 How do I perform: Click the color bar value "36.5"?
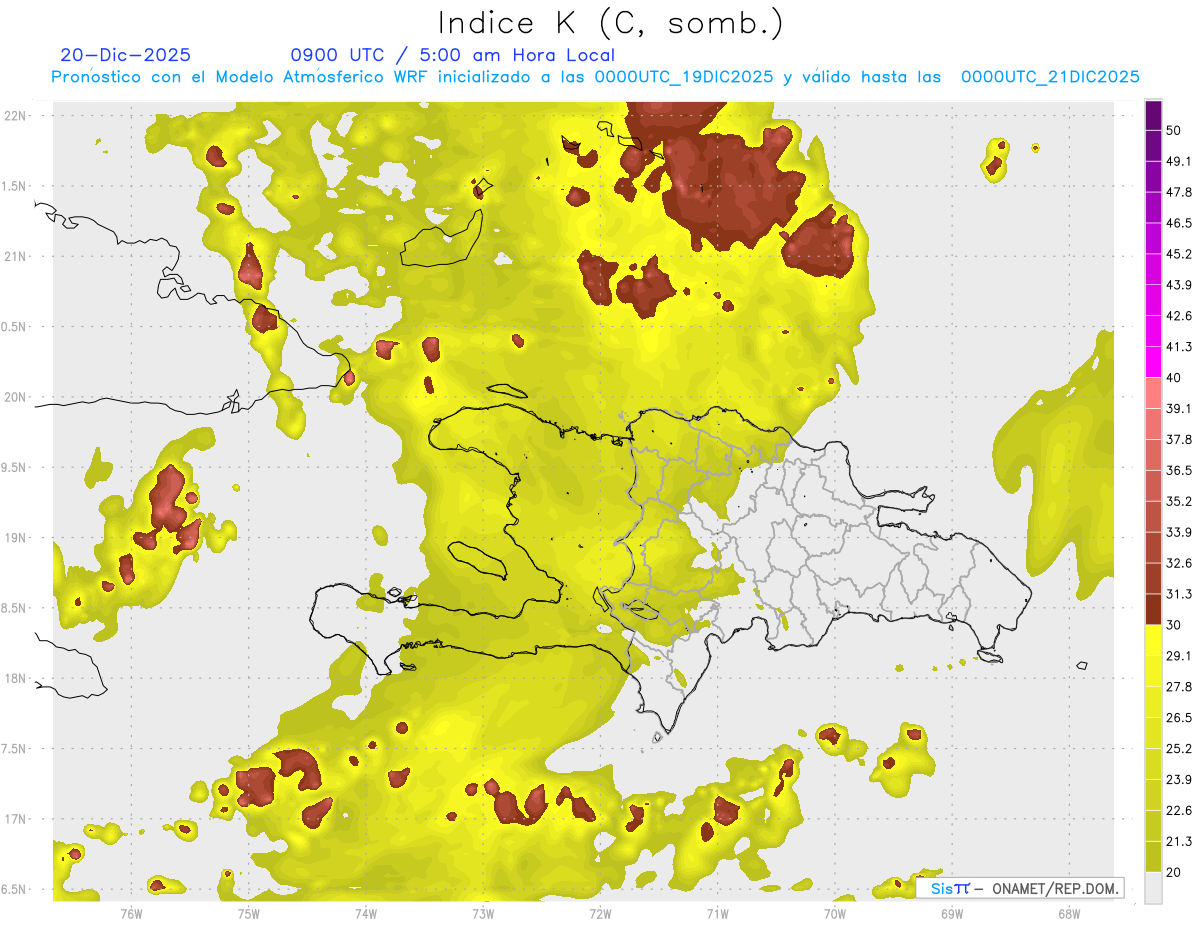click(x=1179, y=470)
